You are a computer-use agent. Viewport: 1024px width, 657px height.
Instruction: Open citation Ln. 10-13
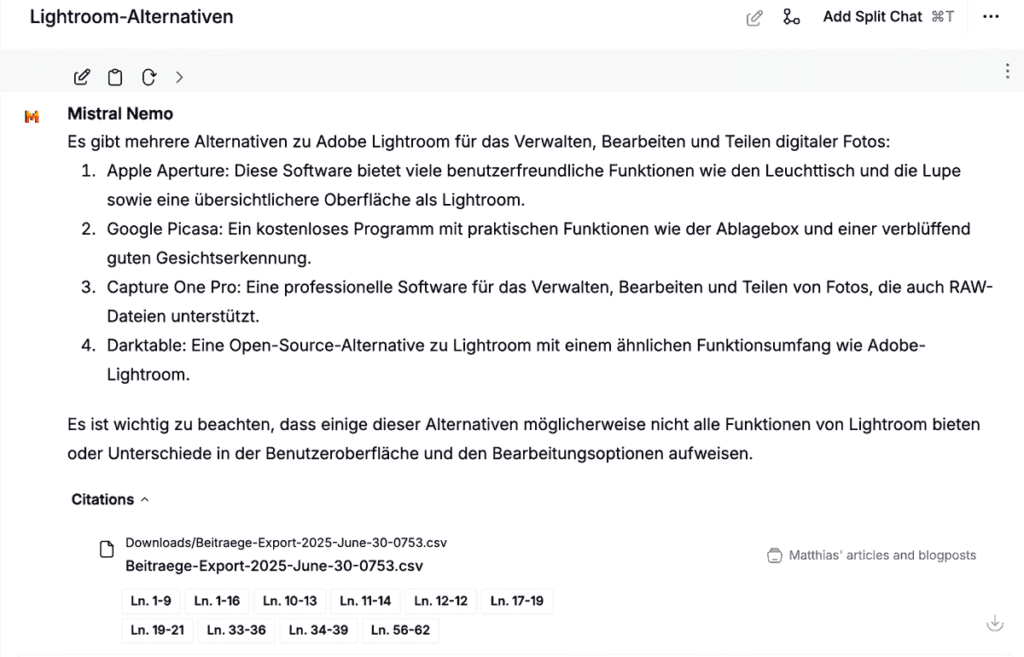[290, 601]
